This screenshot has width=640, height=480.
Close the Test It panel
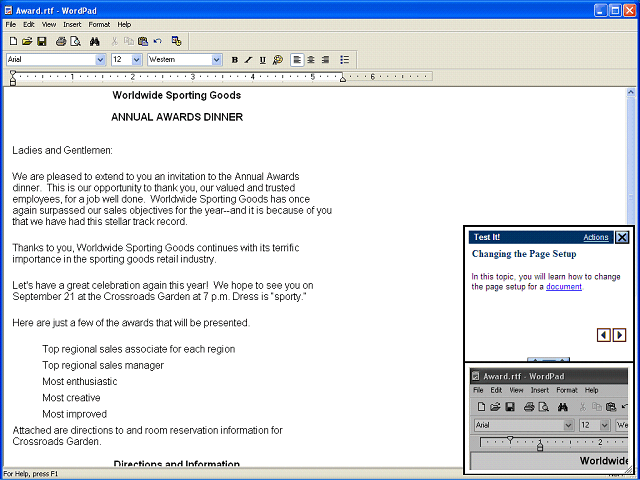[622, 237]
